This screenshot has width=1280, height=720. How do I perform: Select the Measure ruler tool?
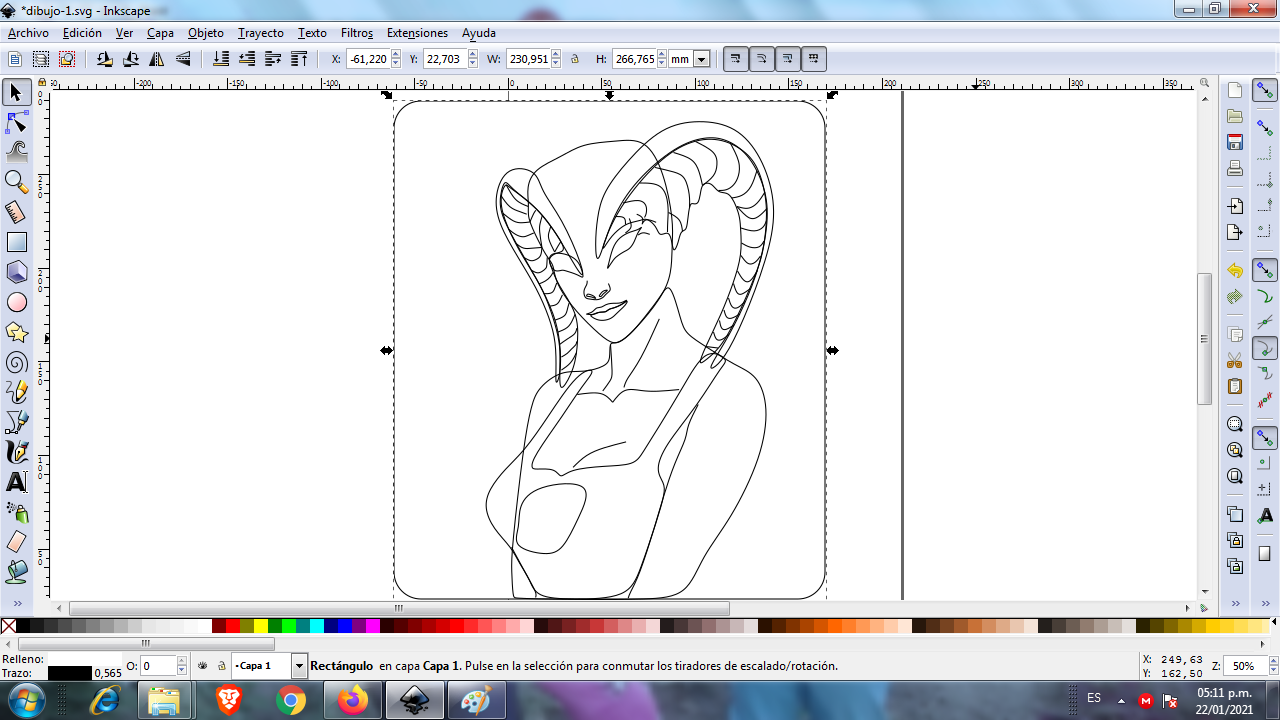[x=16, y=212]
